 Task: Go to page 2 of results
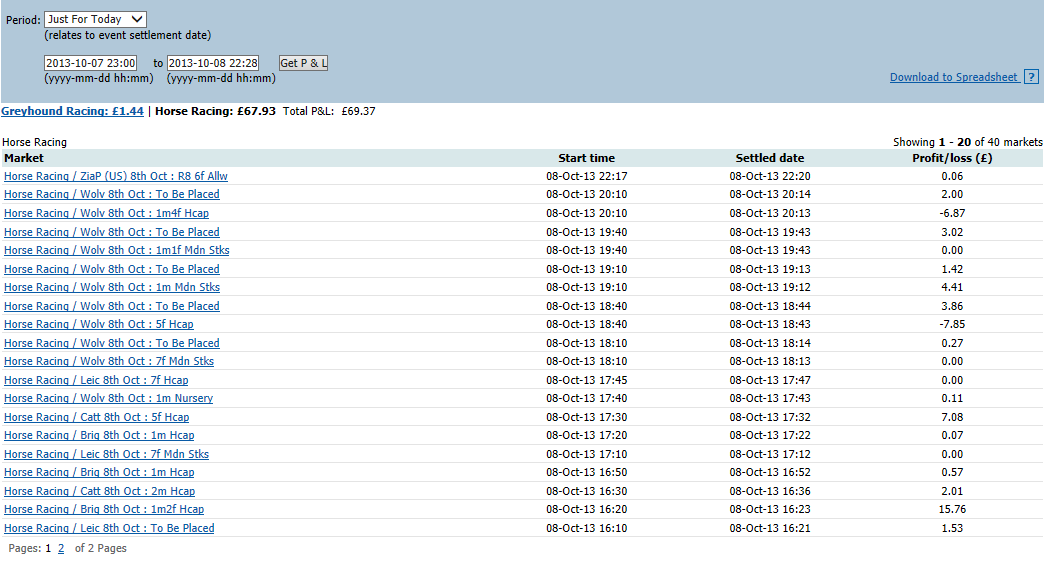(61, 549)
